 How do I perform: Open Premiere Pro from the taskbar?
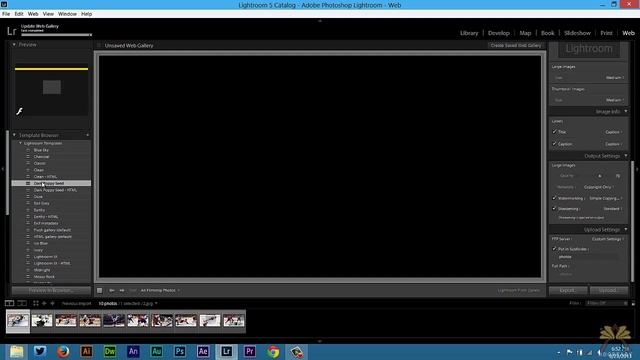[250, 351]
